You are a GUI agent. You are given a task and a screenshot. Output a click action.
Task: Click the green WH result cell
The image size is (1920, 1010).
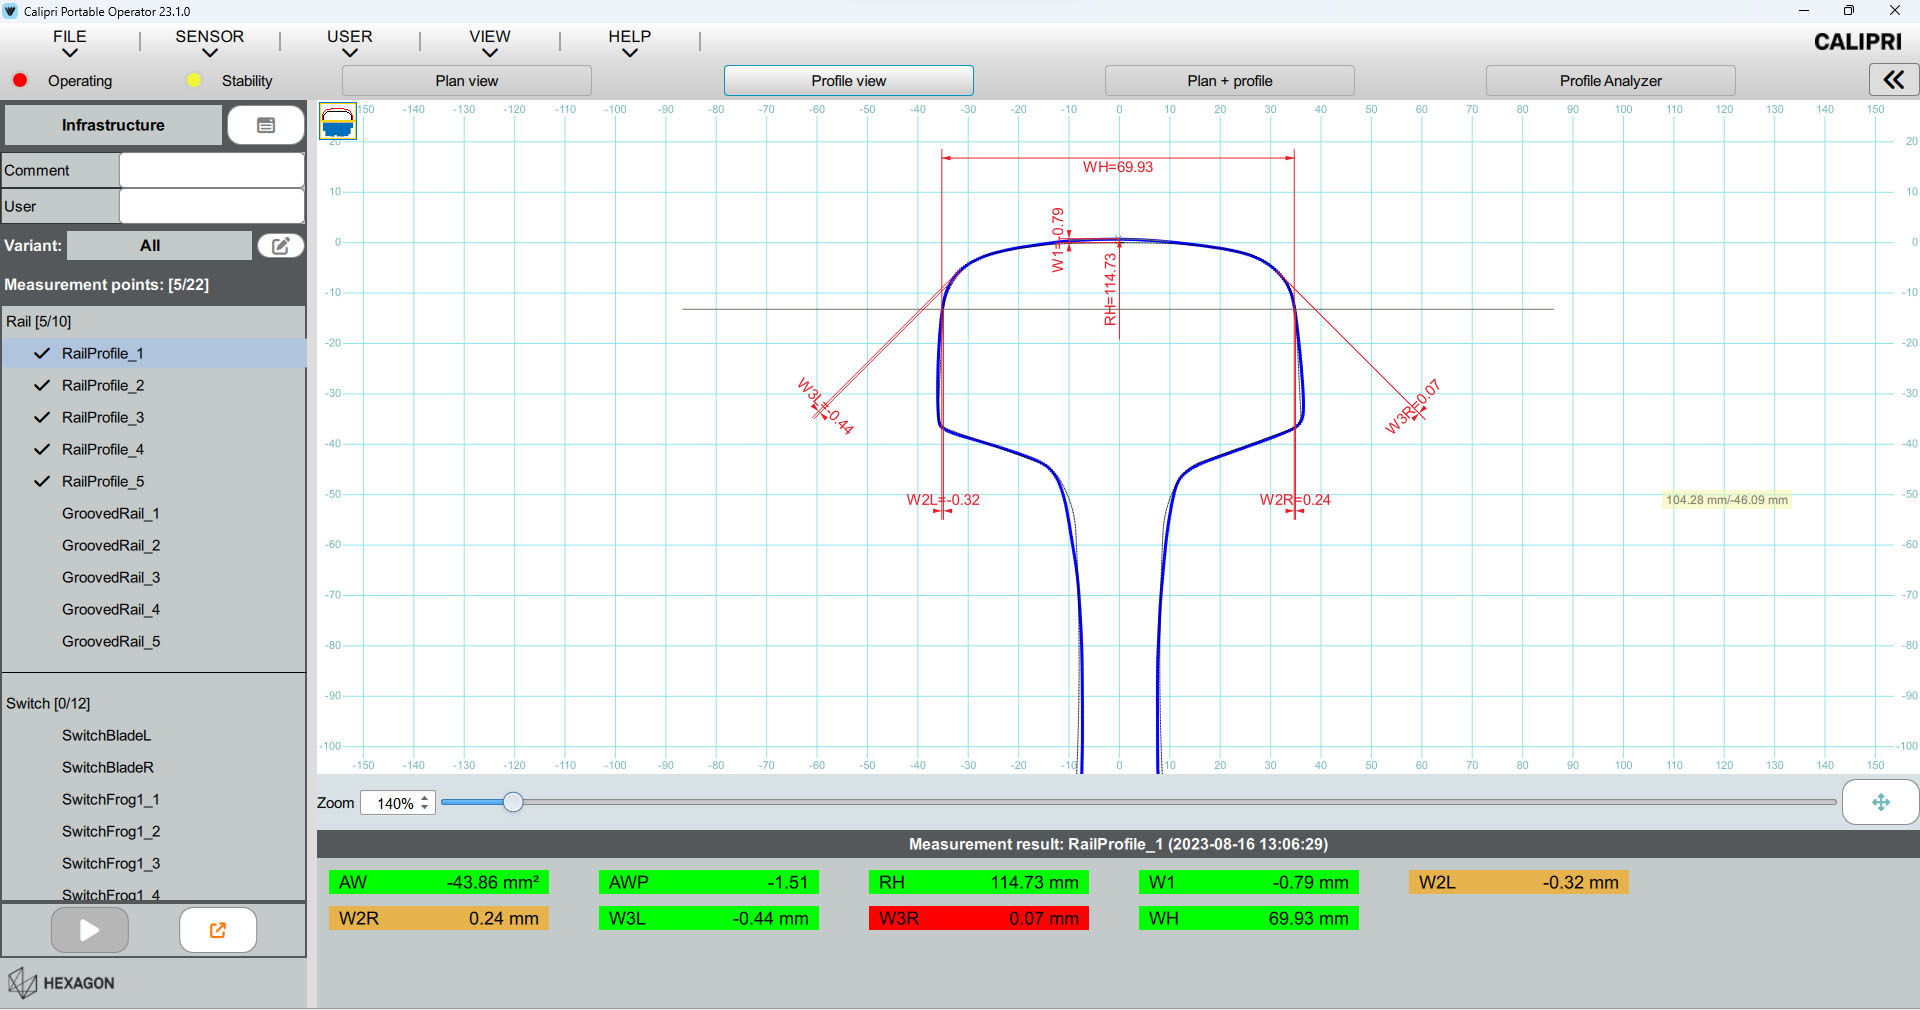click(x=1248, y=918)
